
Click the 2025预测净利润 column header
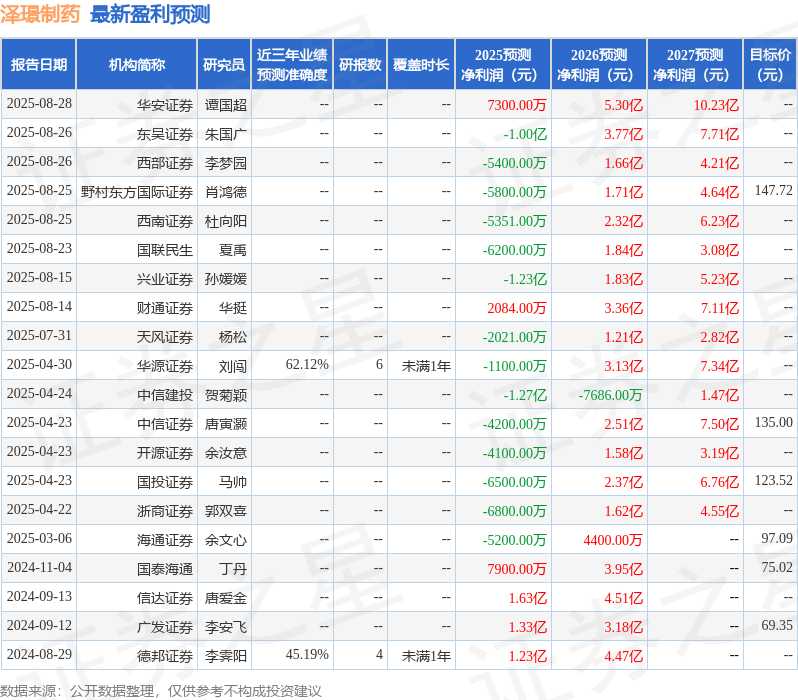tap(503, 65)
